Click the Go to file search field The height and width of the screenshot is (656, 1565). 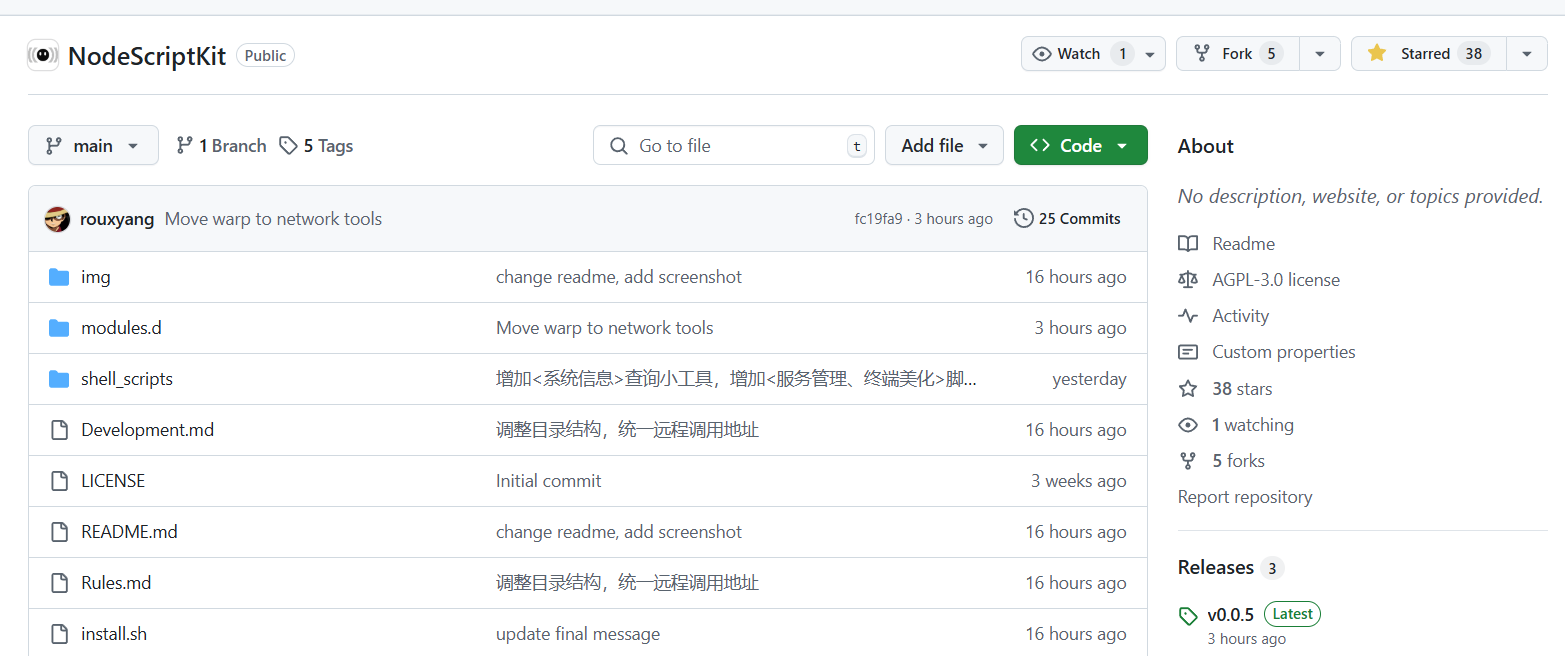point(734,145)
